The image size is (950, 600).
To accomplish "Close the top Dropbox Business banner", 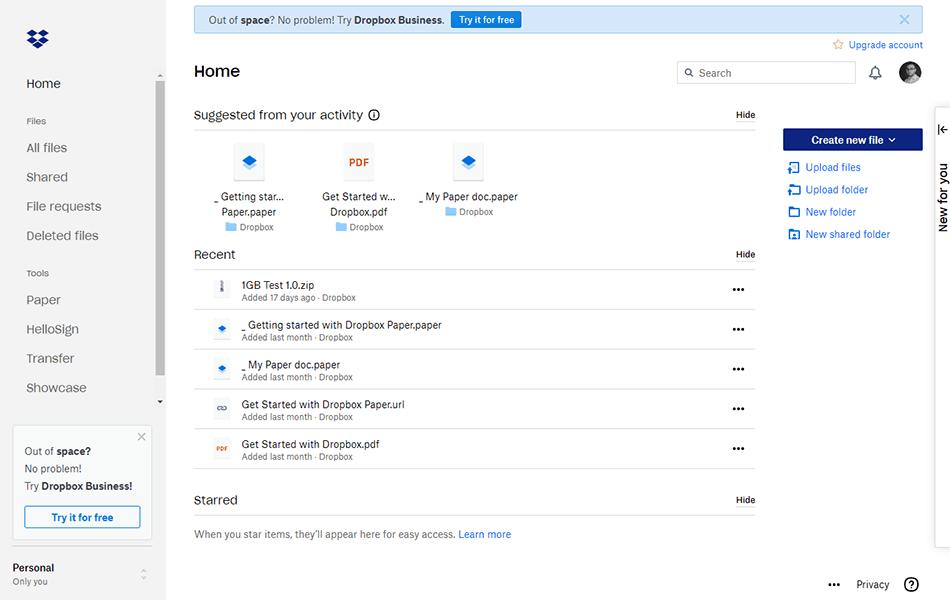I will (904, 20).
